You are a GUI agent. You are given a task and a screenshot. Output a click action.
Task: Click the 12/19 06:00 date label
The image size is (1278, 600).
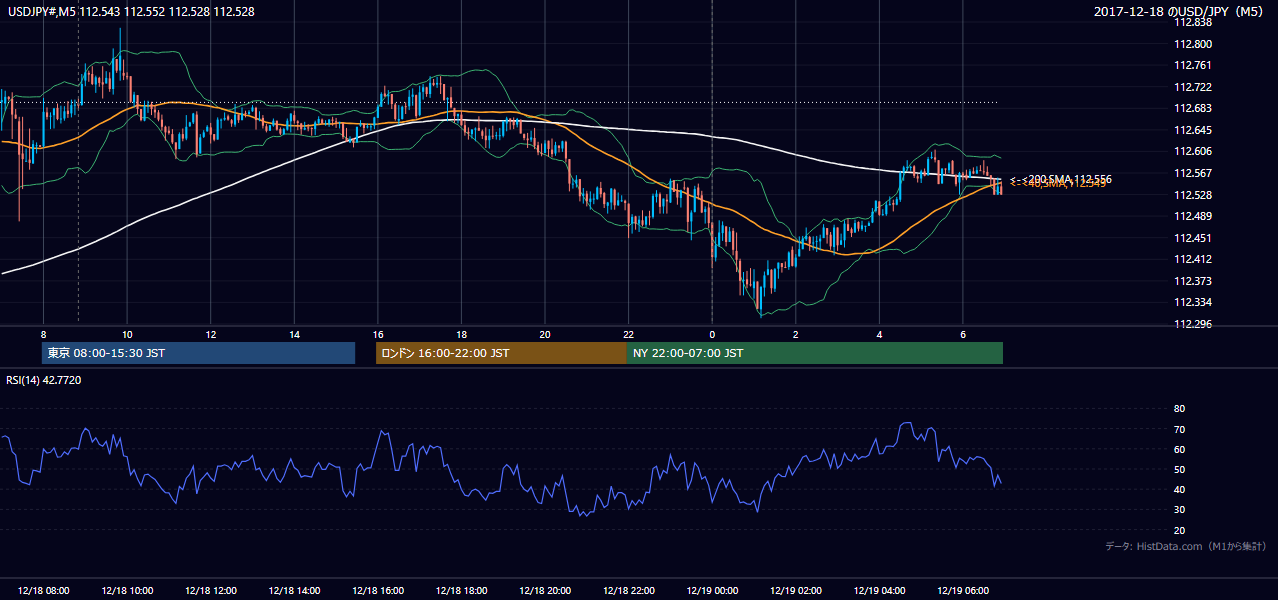tap(962, 591)
